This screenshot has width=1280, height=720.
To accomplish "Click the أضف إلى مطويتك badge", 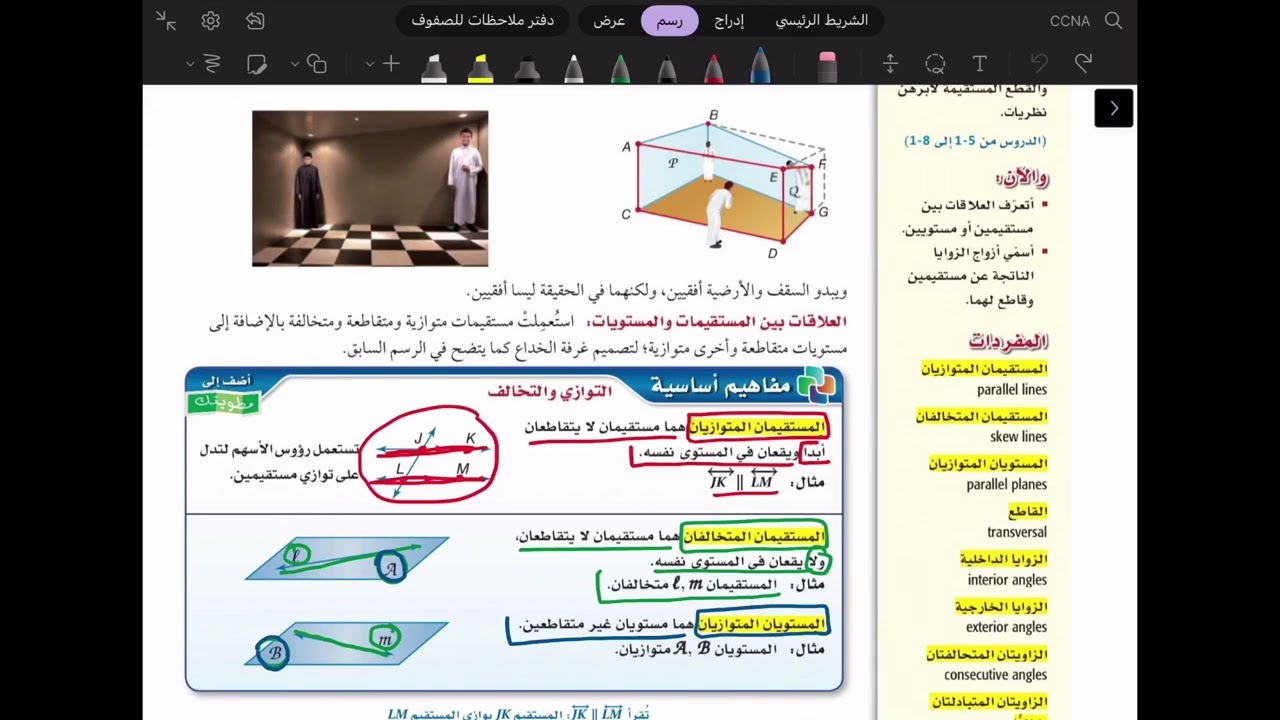I will 224,394.
